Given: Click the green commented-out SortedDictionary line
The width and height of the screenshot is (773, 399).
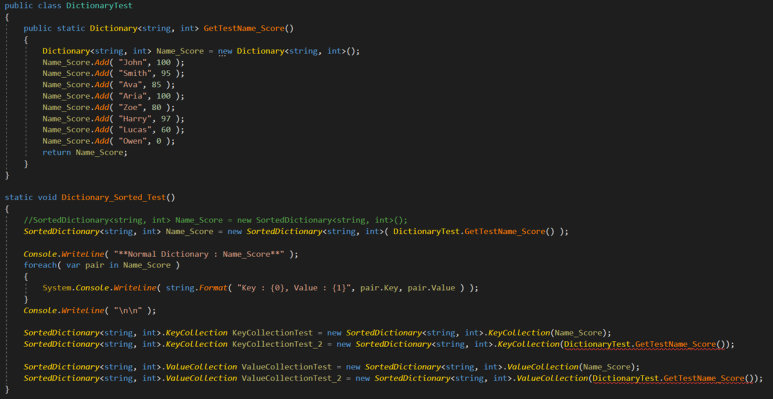Looking at the screenshot, I should [x=215, y=220].
